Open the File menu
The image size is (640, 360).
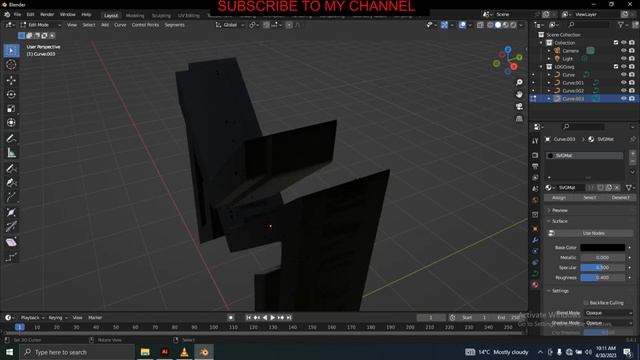click(17, 14)
